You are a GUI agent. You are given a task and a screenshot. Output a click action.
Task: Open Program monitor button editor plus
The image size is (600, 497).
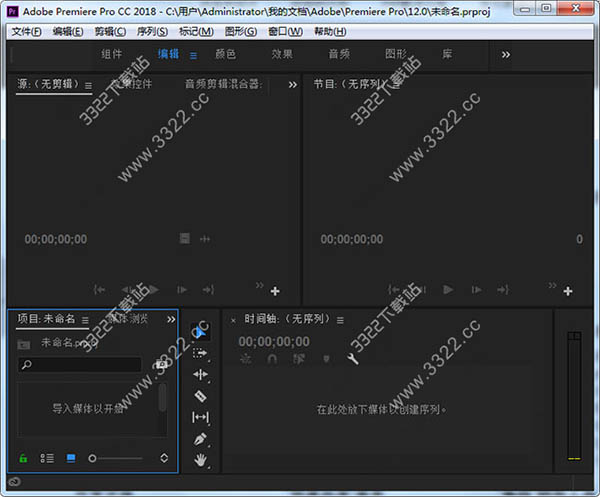[568, 291]
